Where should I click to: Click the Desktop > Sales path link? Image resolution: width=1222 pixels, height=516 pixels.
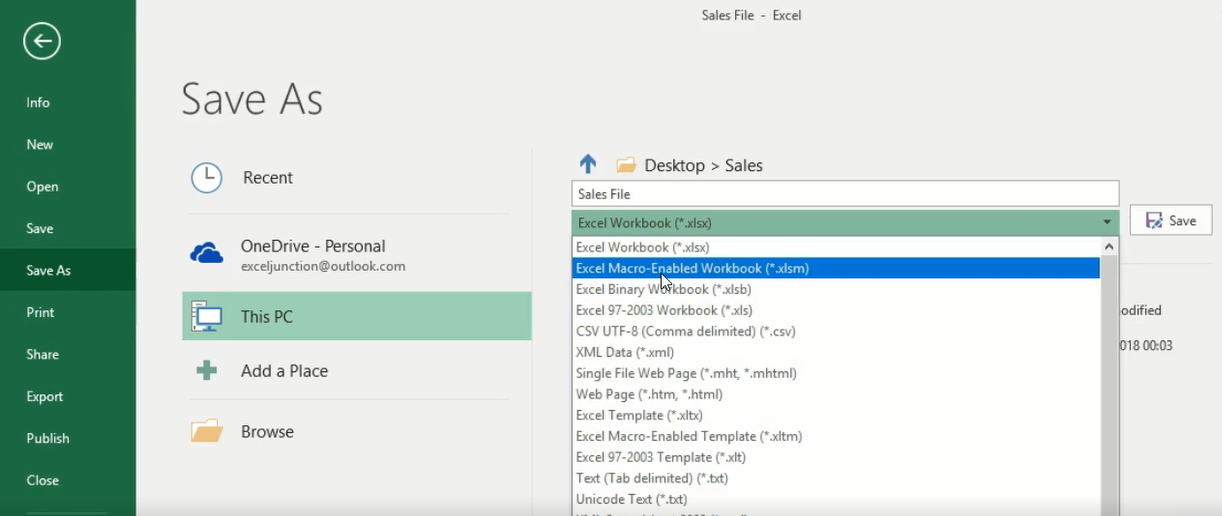tap(703, 165)
